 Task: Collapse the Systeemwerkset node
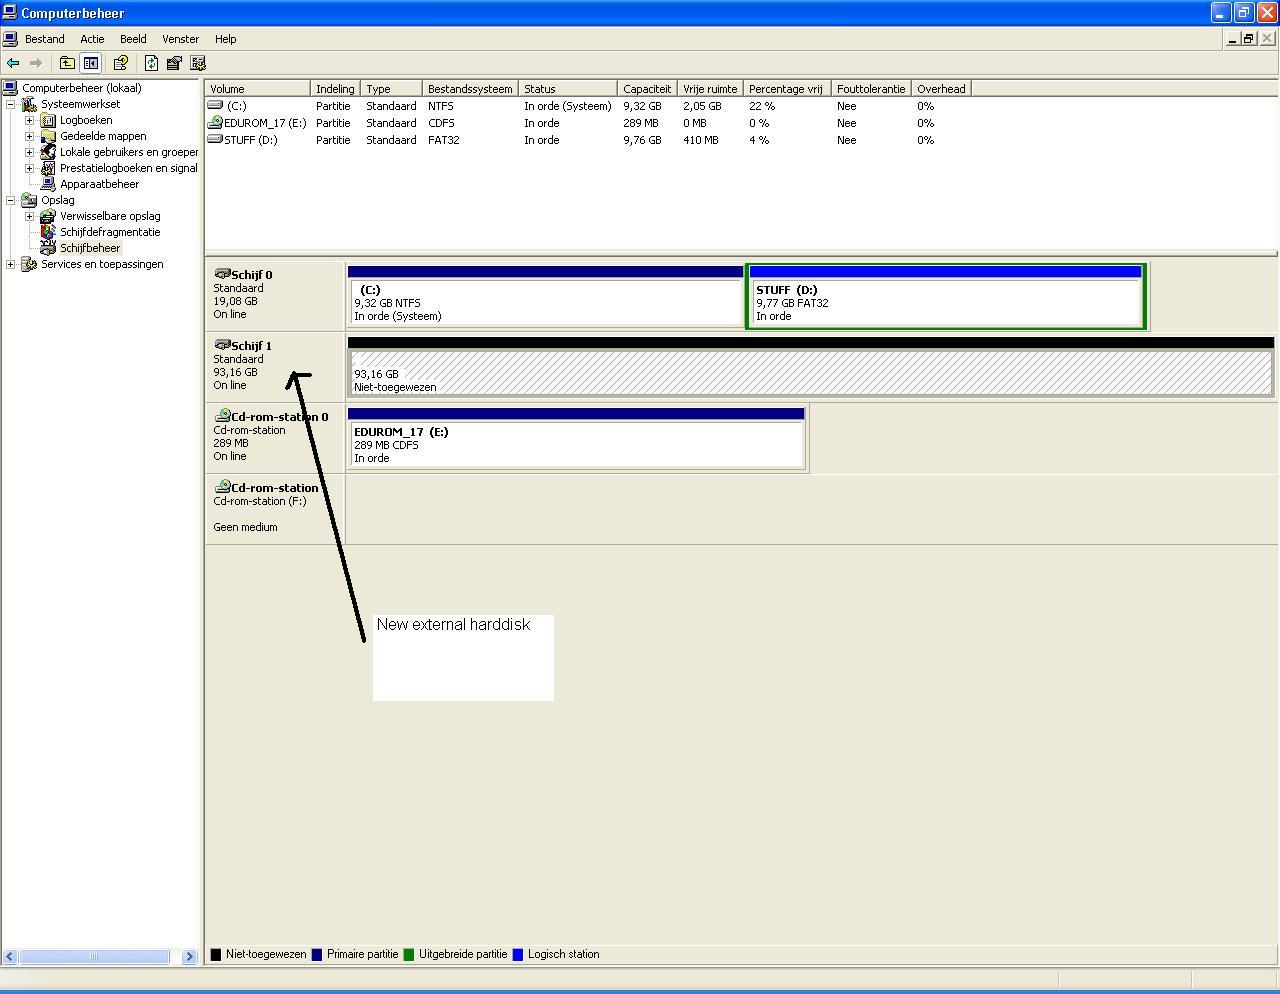coord(11,104)
